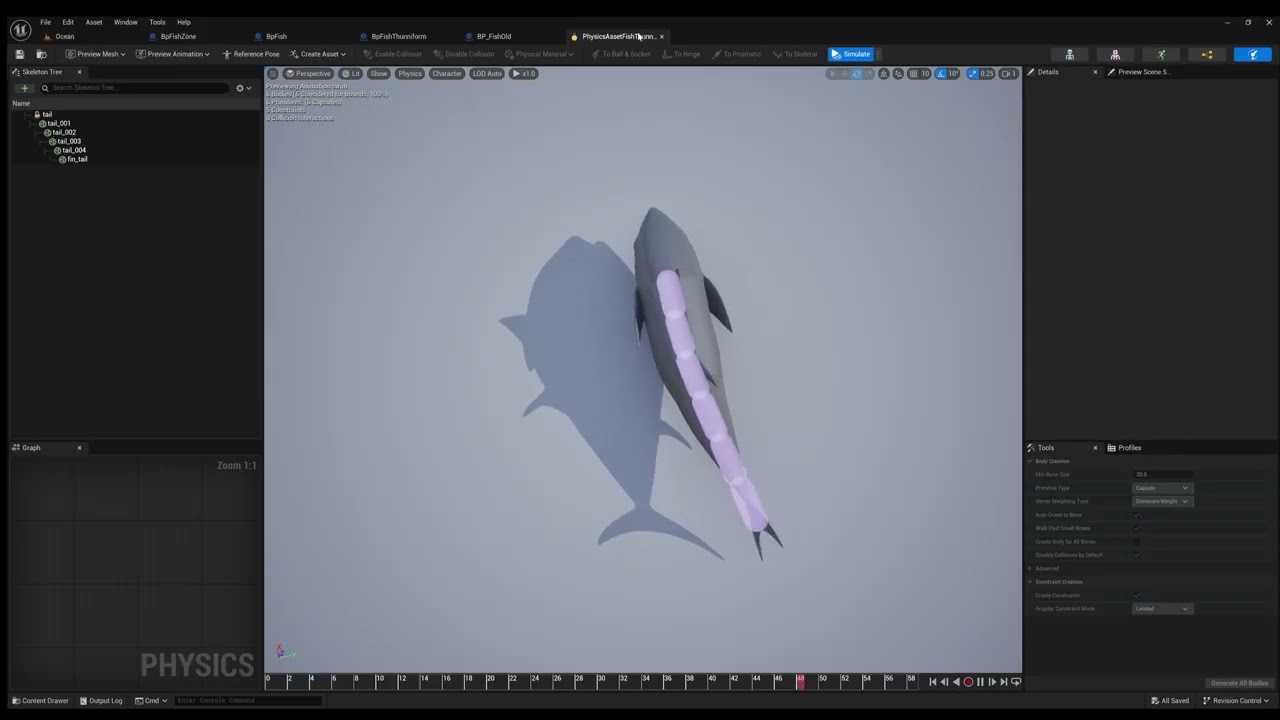Click Generate All Bodies button
This screenshot has width=1280, height=720.
[1239, 683]
